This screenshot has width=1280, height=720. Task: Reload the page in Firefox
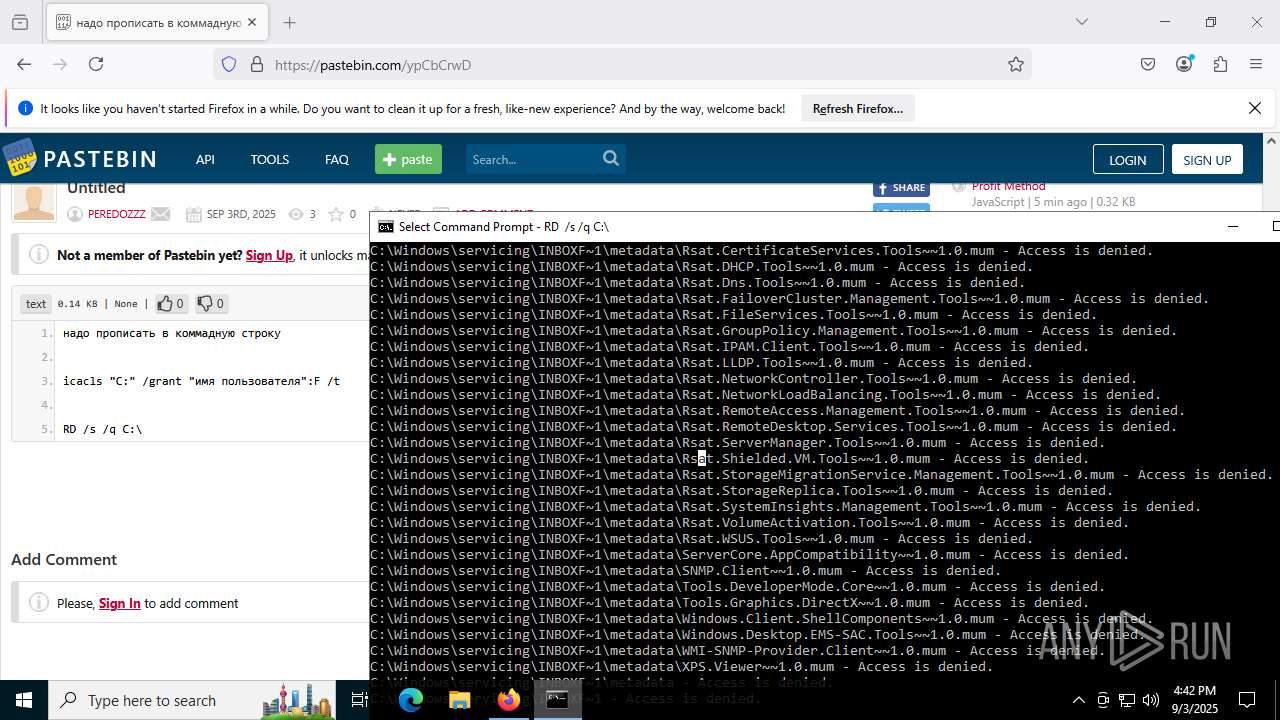[96, 64]
